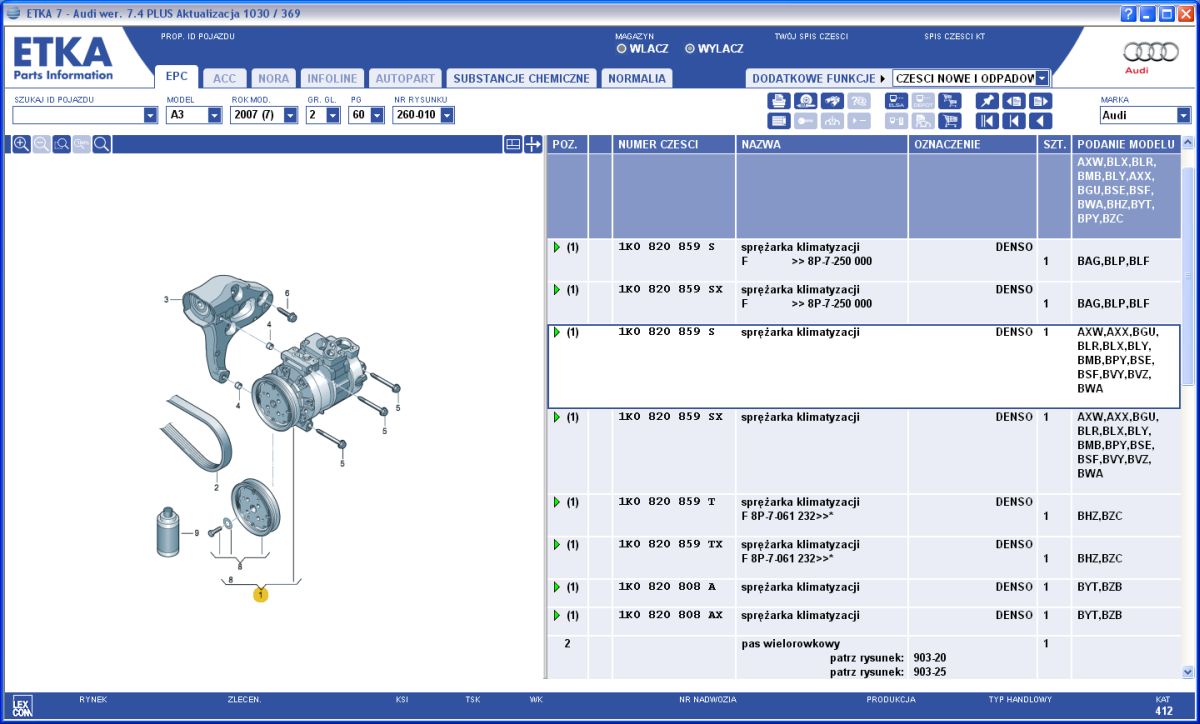The height and width of the screenshot is (724, 1200).
Task: Click the parts list scroll up arrow
Action: (1188, 143)
